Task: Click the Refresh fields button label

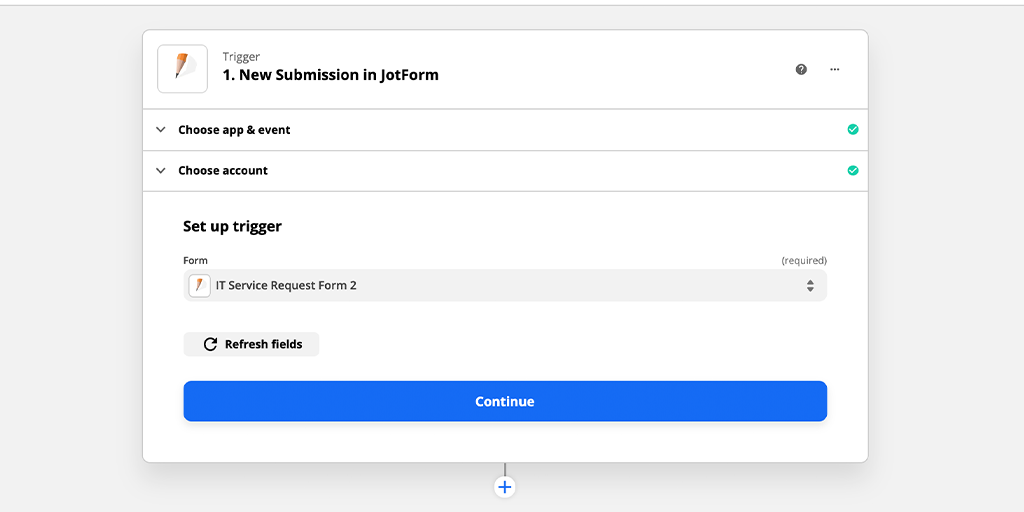Action: click(263, 344)
